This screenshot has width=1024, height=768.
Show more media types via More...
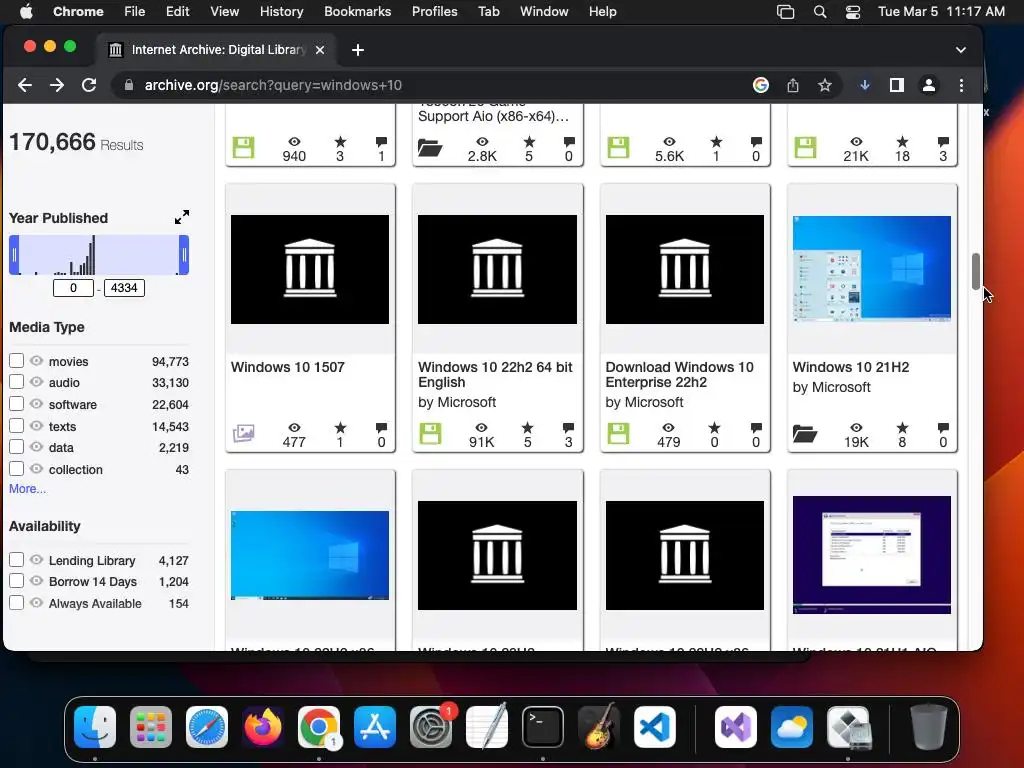coord(27,488)
